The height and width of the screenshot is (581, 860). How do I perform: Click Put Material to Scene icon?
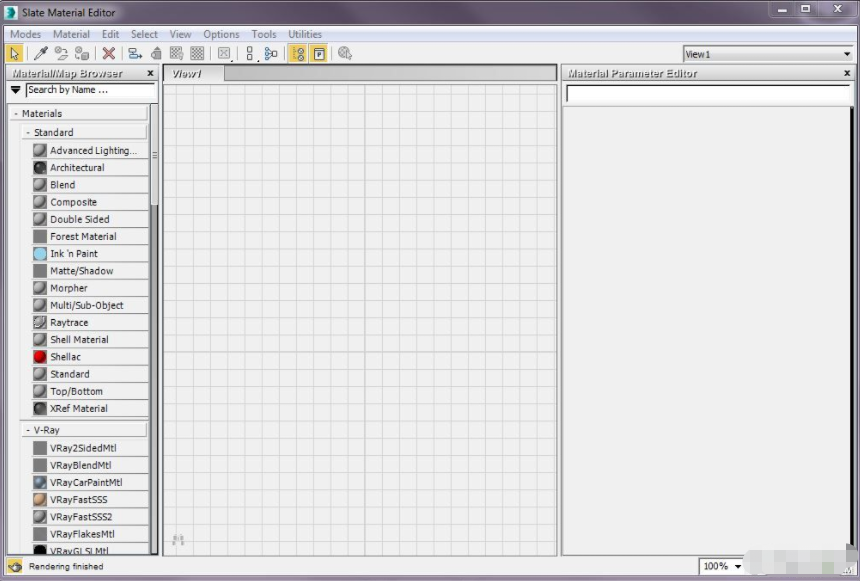coord(61,54)
